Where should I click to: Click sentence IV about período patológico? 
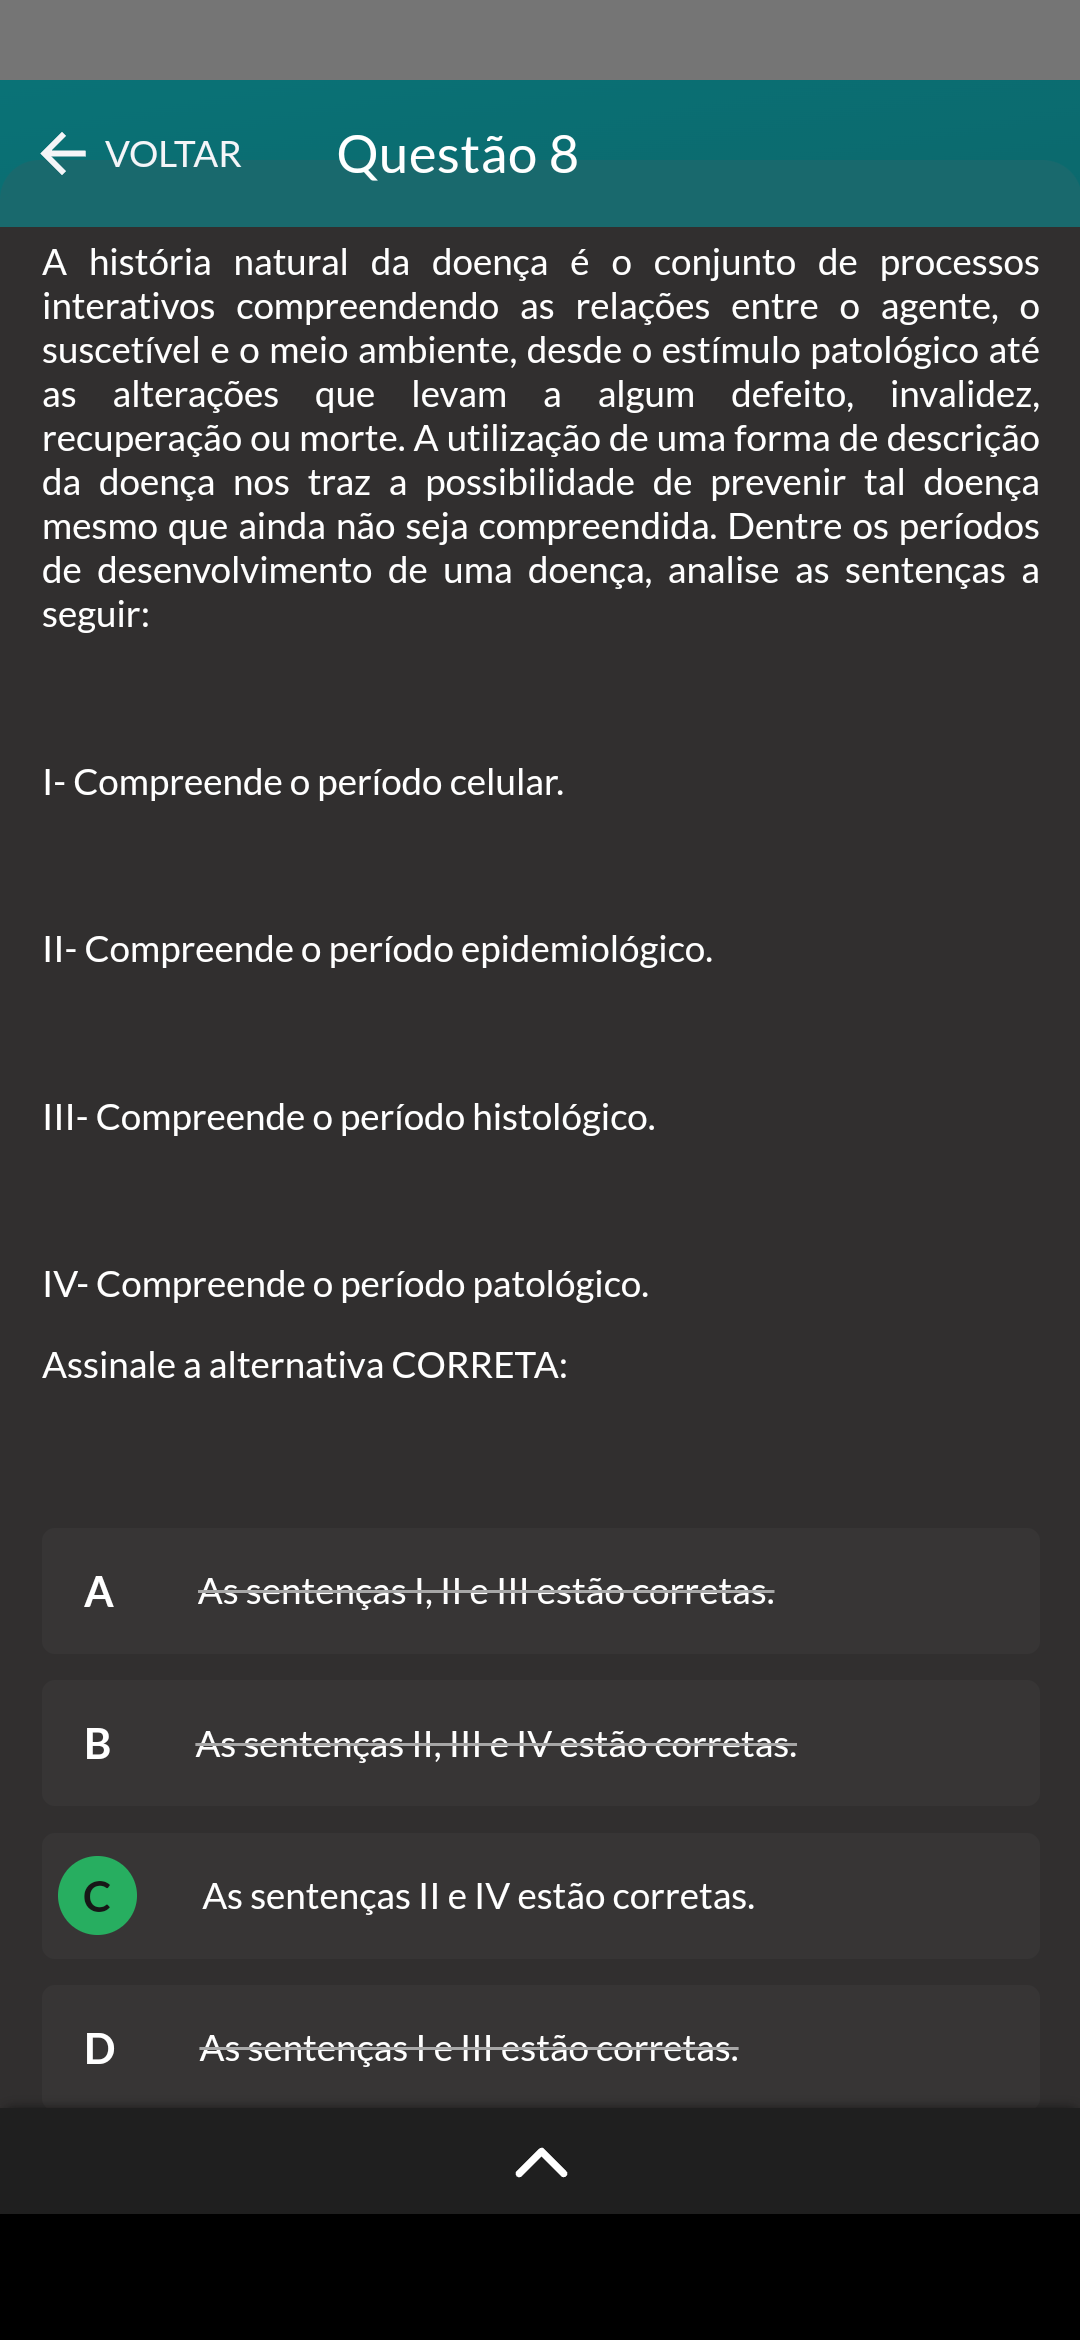pyautogui.click(x=346, y=1284)
